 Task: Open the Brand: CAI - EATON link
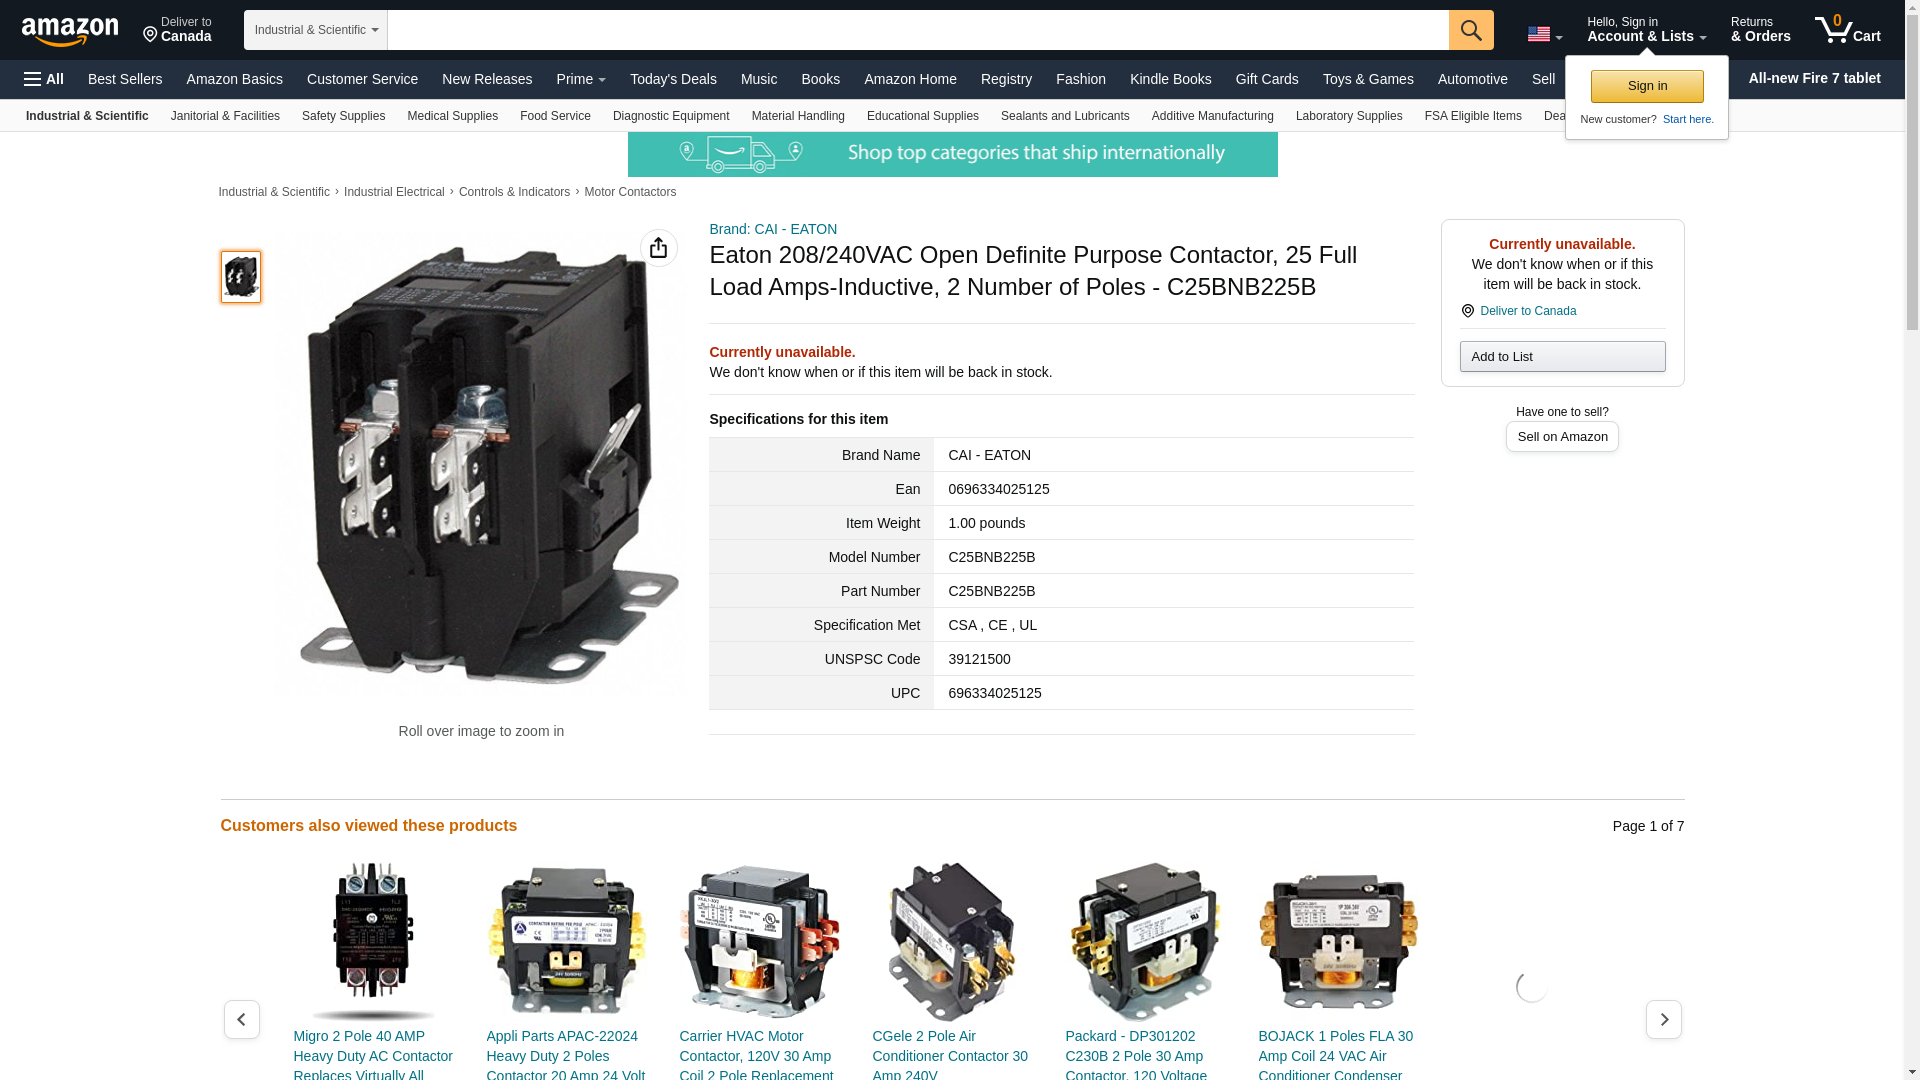tap(773, 229)
